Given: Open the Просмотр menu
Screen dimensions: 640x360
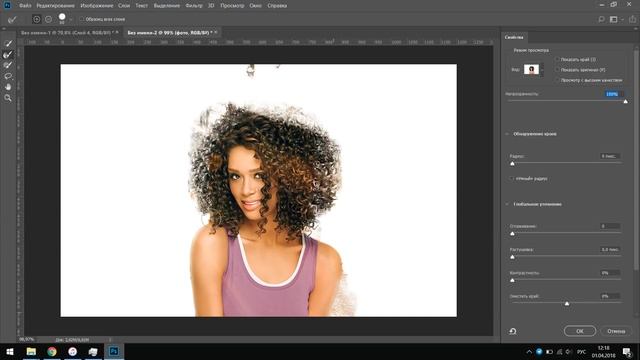Looking at the screenshot, I should coord(232,6).
